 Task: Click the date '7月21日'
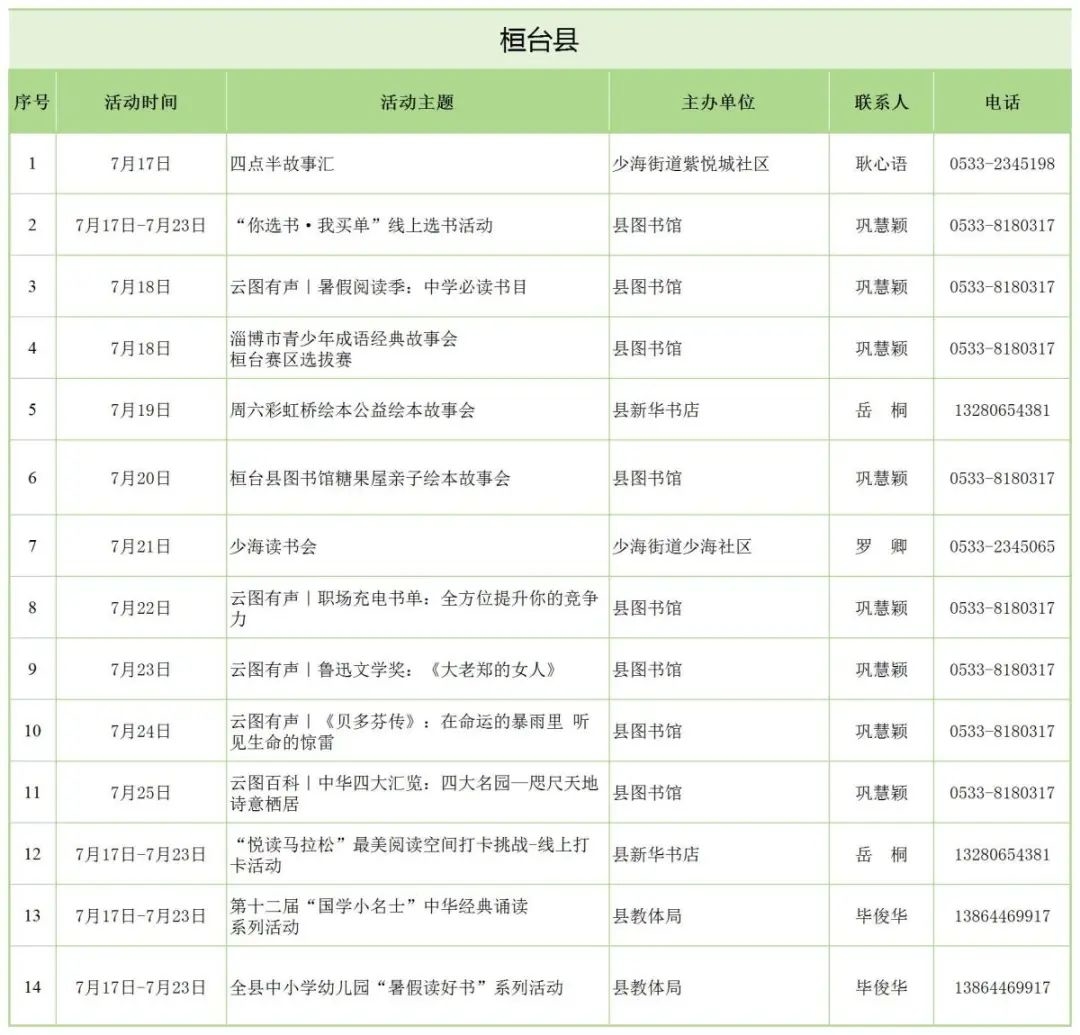tap(141, 546)
